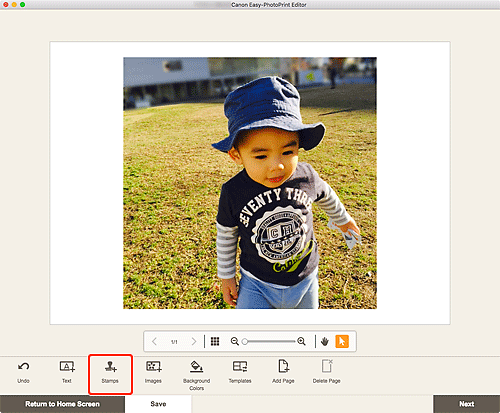The width and height of the screenshot is (500, 413).
Task: Click the zoom in magnifier
Action: coord(301,341)
